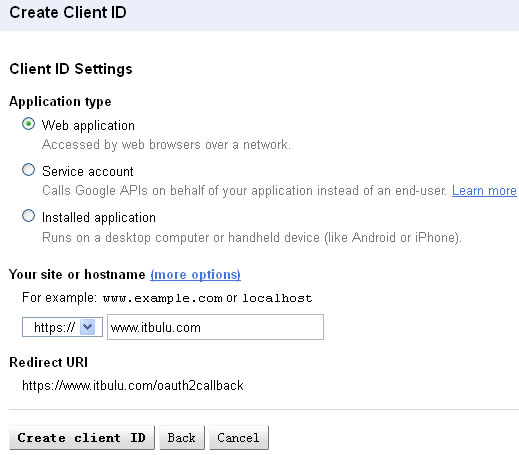This screenshot has height=455, width=519.
Task: Click the Client ID Settings heading
Action: (x=71, y=69)
